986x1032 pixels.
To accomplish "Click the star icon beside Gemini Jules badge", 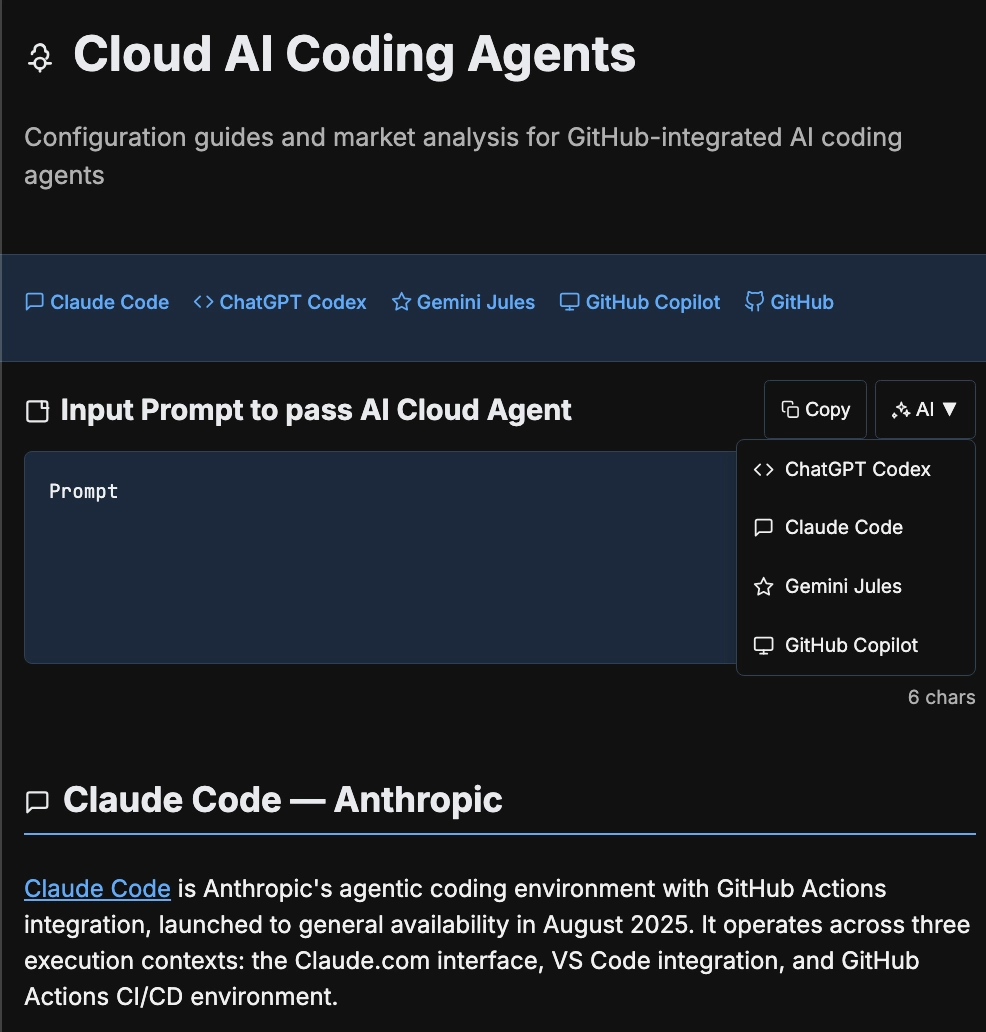I will (401, 301).
